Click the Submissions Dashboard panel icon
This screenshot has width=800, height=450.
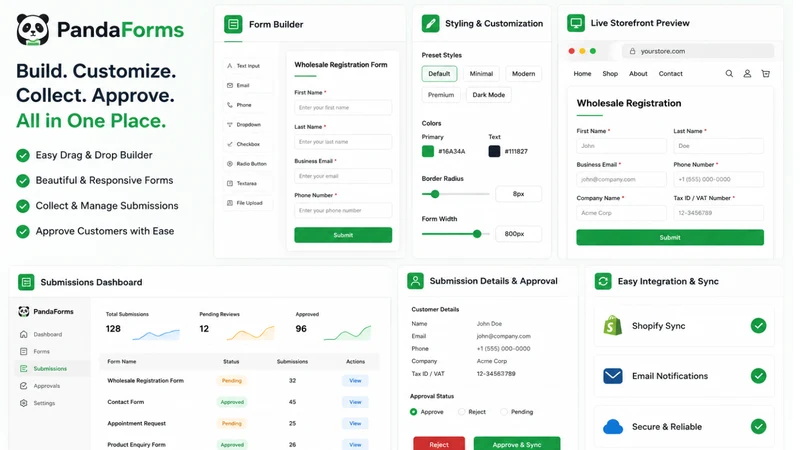pyautogui.click(x=26, y=282)
